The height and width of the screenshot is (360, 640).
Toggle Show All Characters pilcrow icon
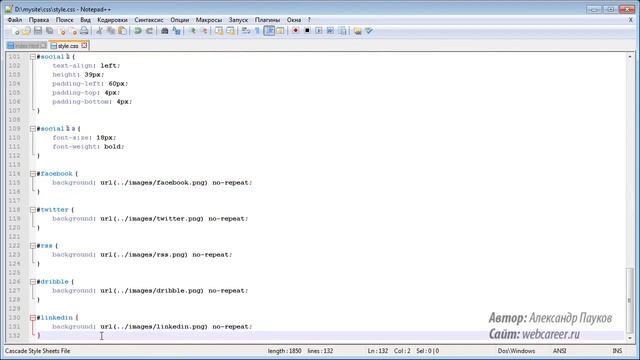[257, 31]
